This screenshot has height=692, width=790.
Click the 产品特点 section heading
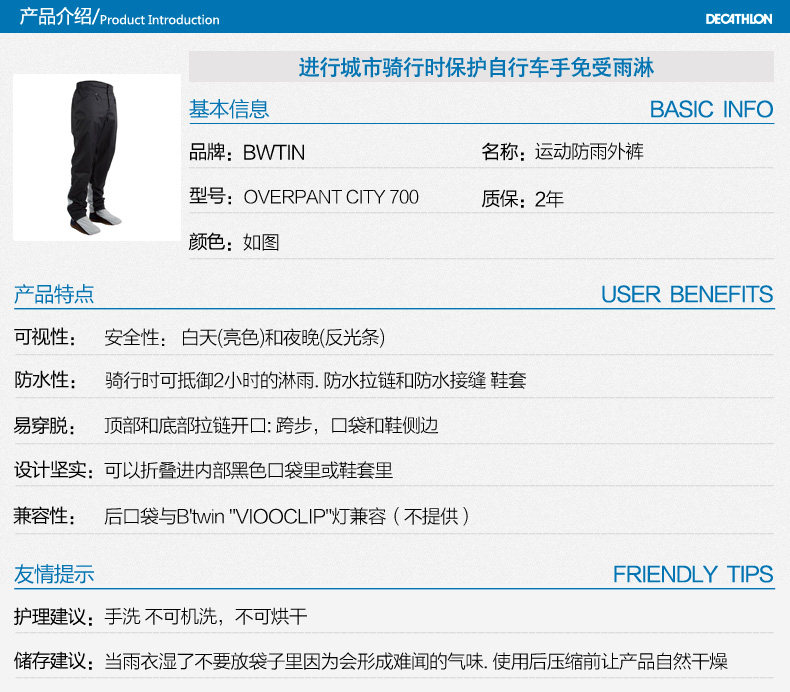click(x=54, y=294)
